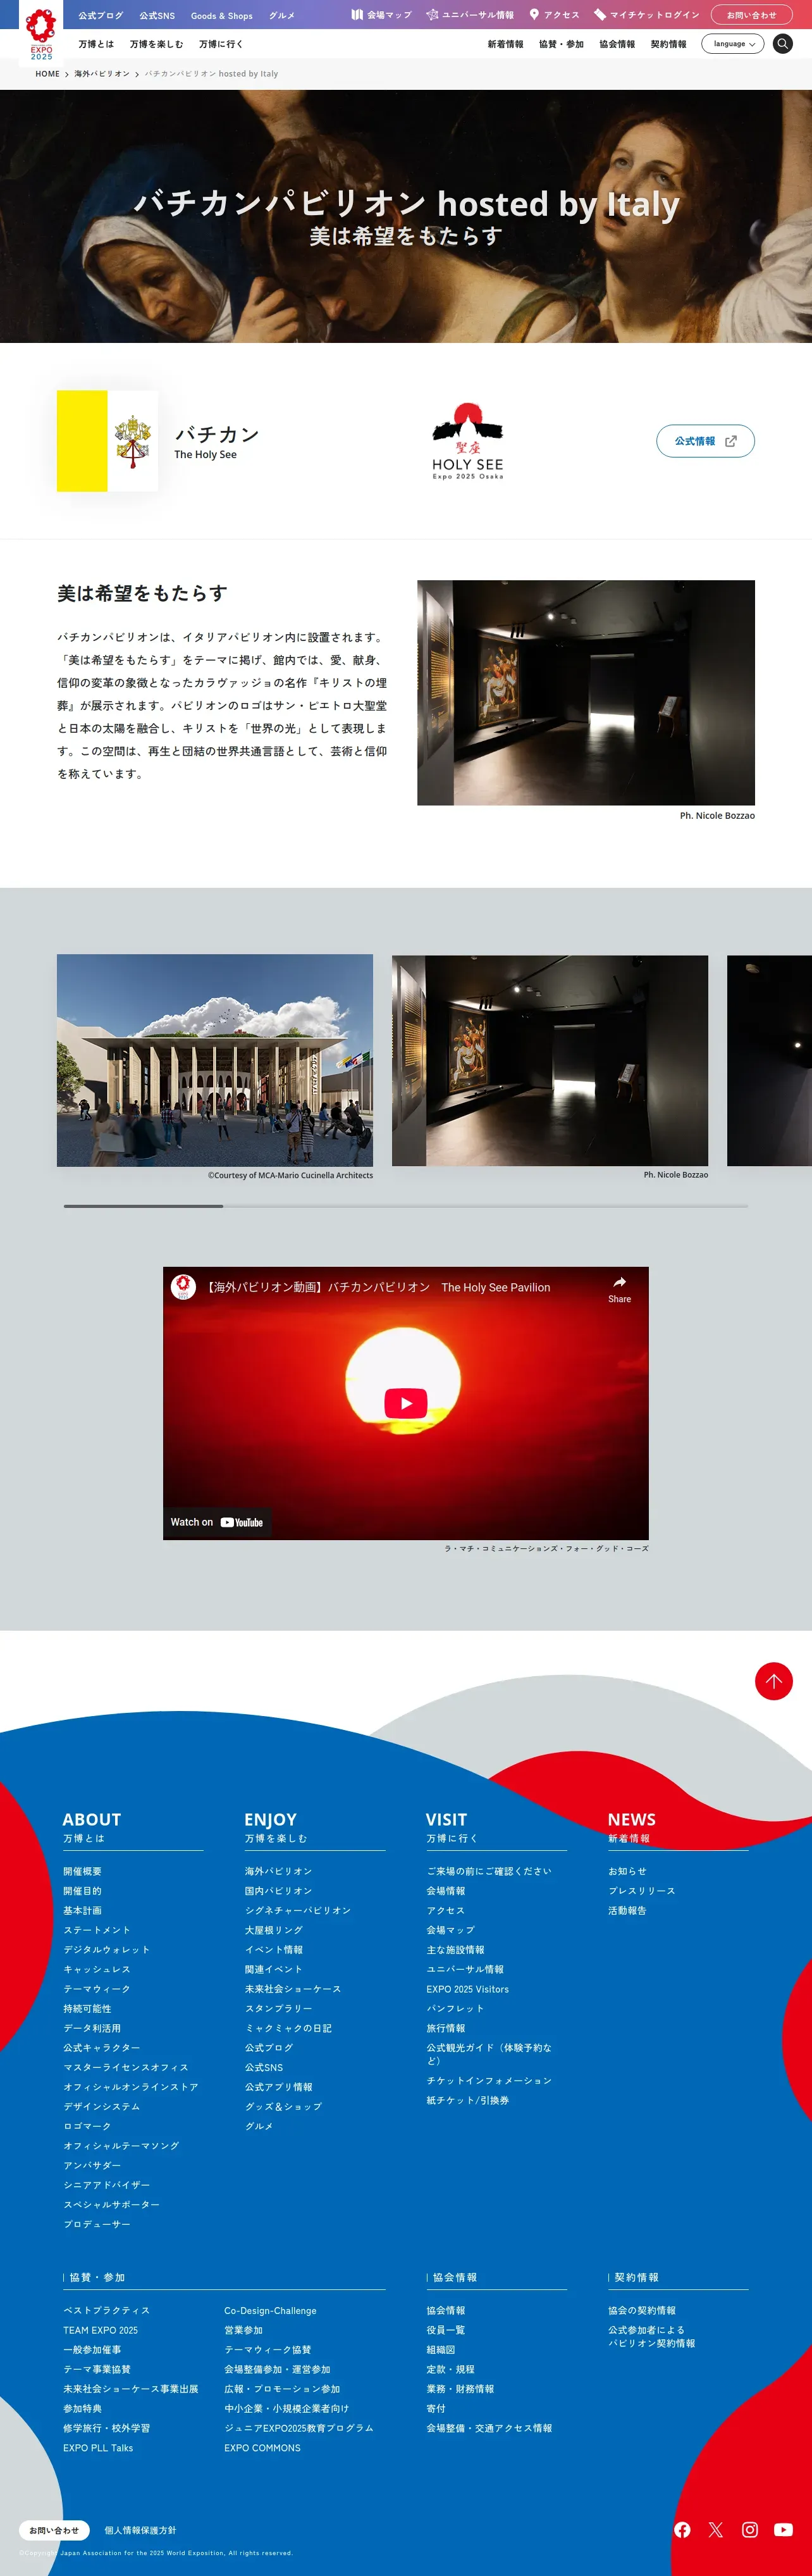Open TEAM EXPO 2025 in the footer
This screenshot has width=812, height=2576.
[x=101, y=2330]
